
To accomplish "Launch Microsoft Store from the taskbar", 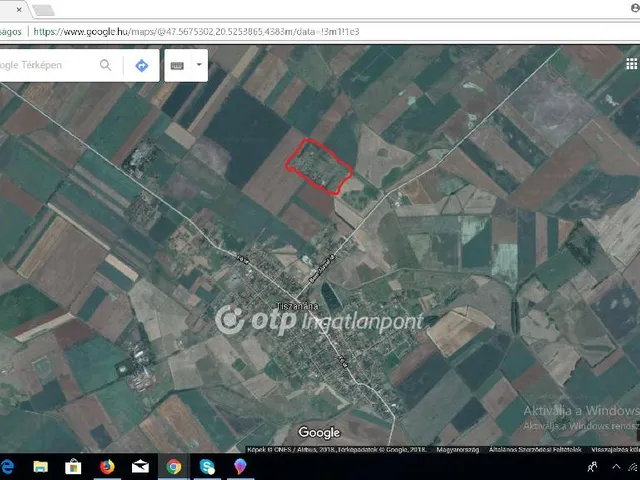I will coord(73,467).
